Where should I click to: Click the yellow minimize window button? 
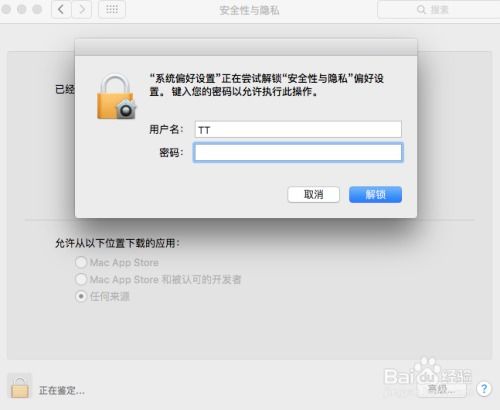pos(22,9)
